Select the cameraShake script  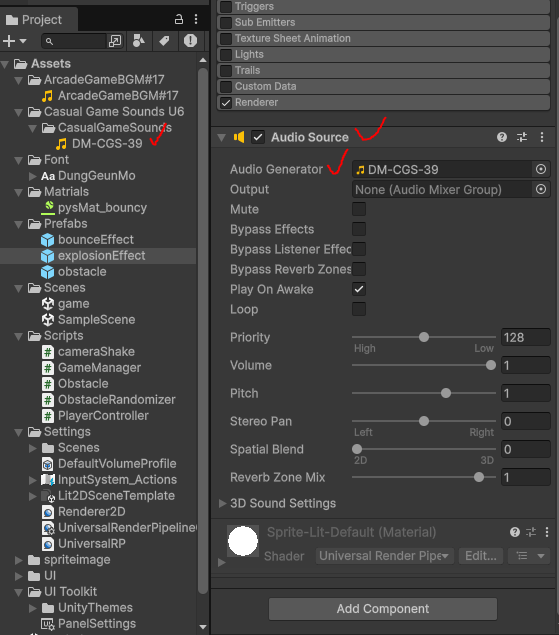(88, 352)
